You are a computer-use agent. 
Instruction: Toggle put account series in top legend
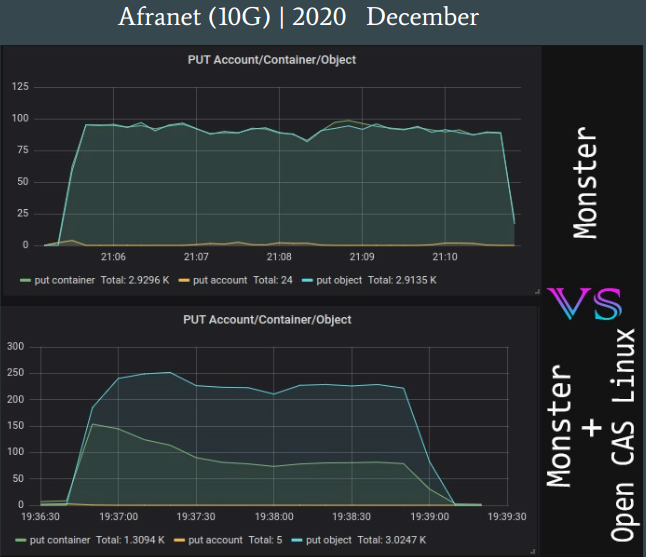220,281
